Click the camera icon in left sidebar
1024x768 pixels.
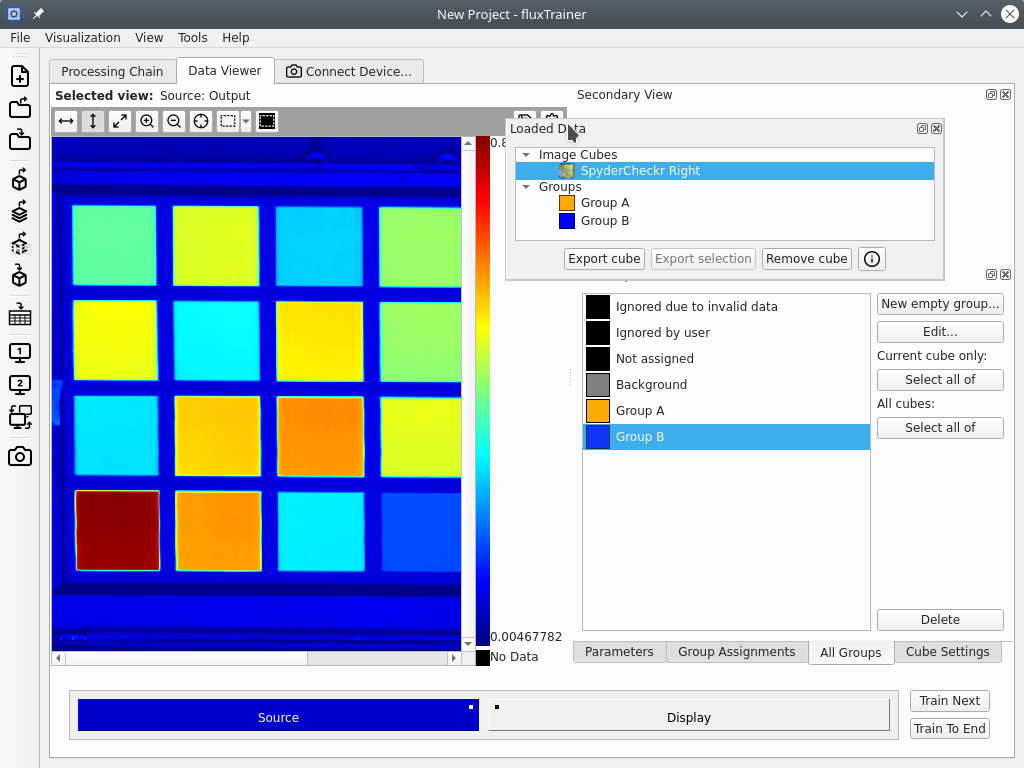tap(20, 456)
